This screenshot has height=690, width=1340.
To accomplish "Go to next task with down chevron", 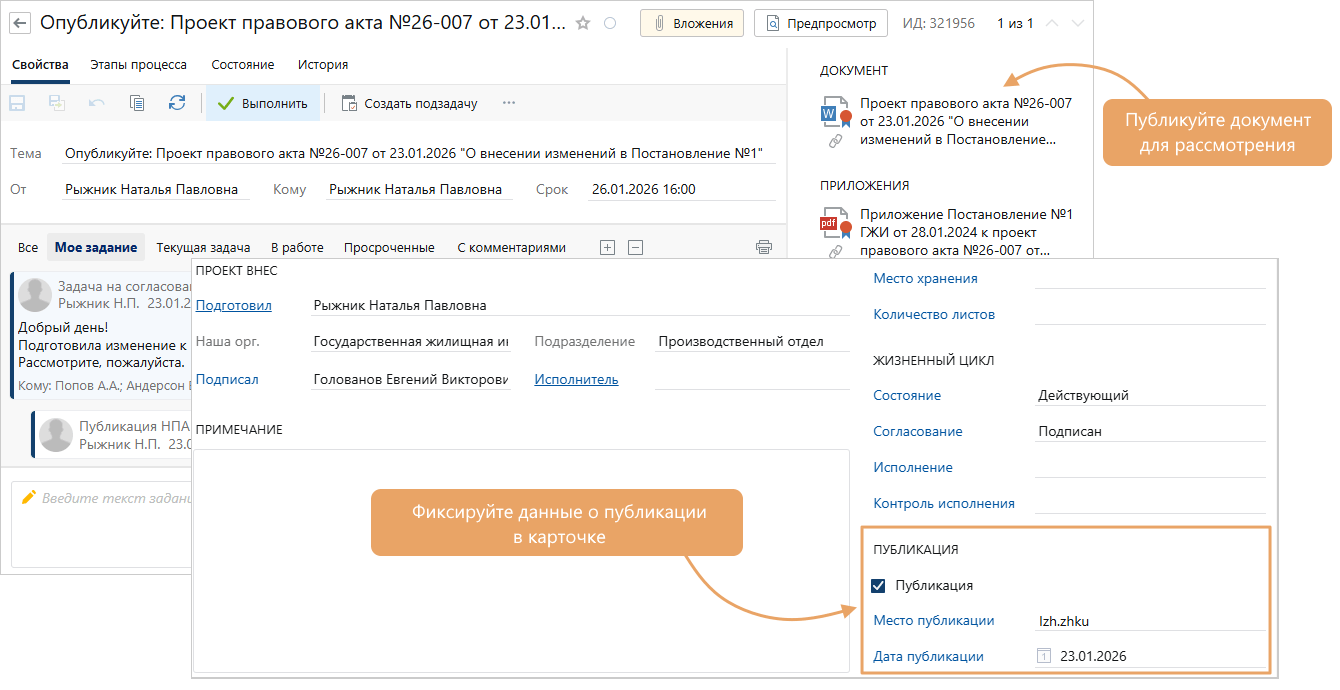I will pyautogui.click(x=1077, y=23).
